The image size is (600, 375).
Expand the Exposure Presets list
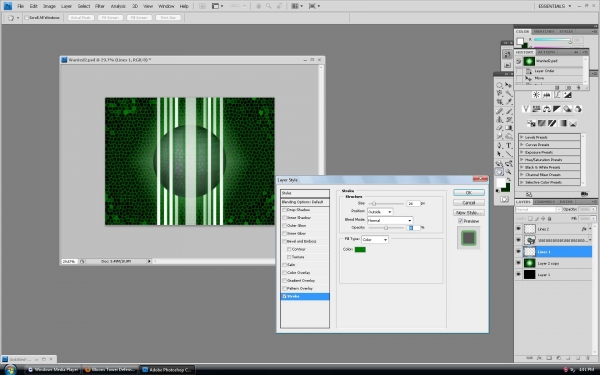click(522, 152)
